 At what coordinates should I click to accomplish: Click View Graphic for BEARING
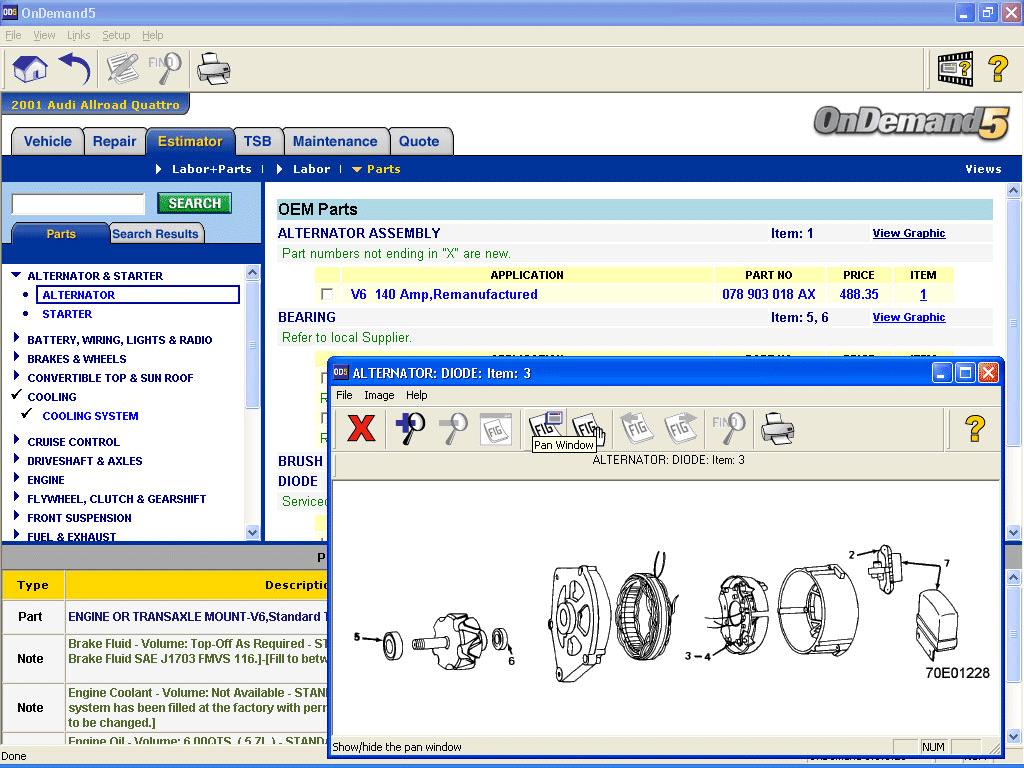[x=908, y=317]
